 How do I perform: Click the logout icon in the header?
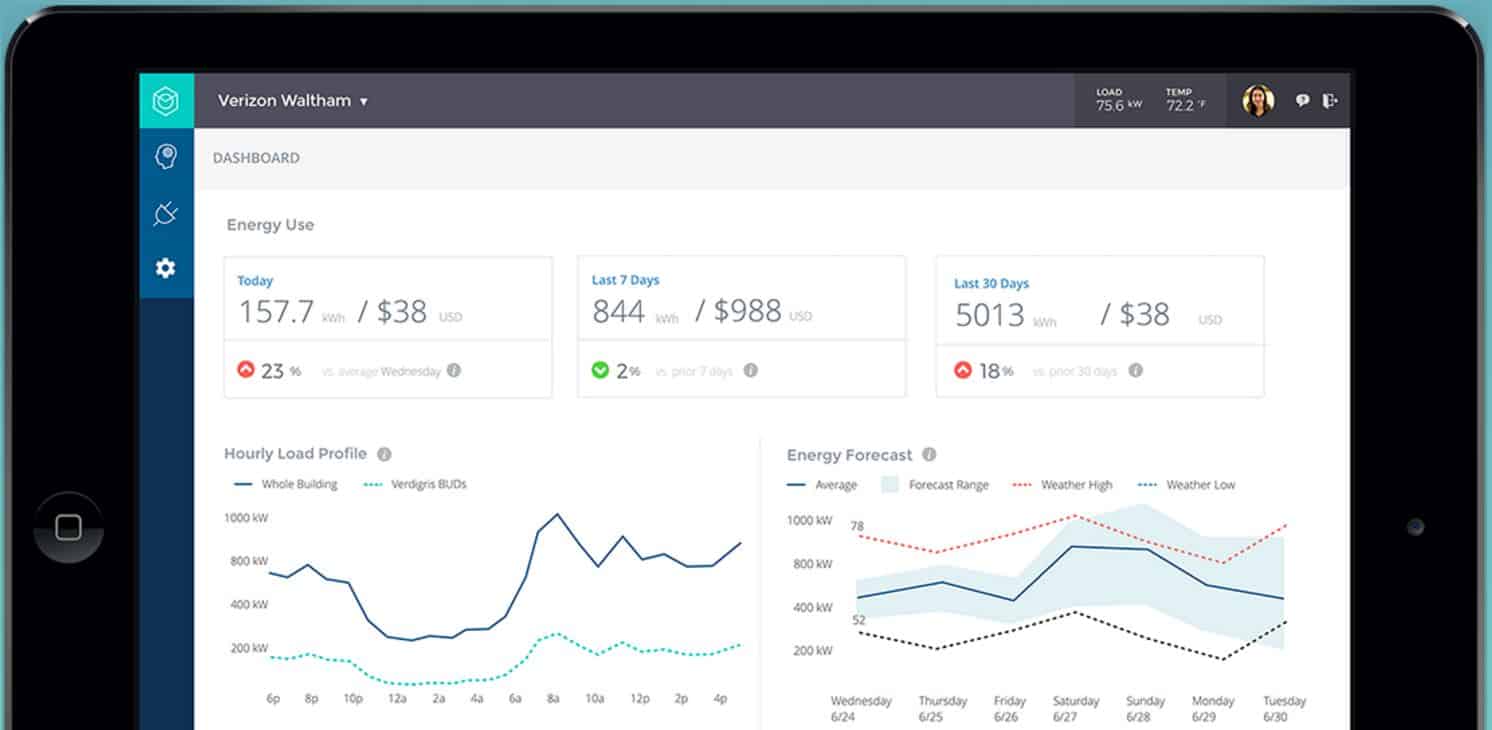[1329, 101]
